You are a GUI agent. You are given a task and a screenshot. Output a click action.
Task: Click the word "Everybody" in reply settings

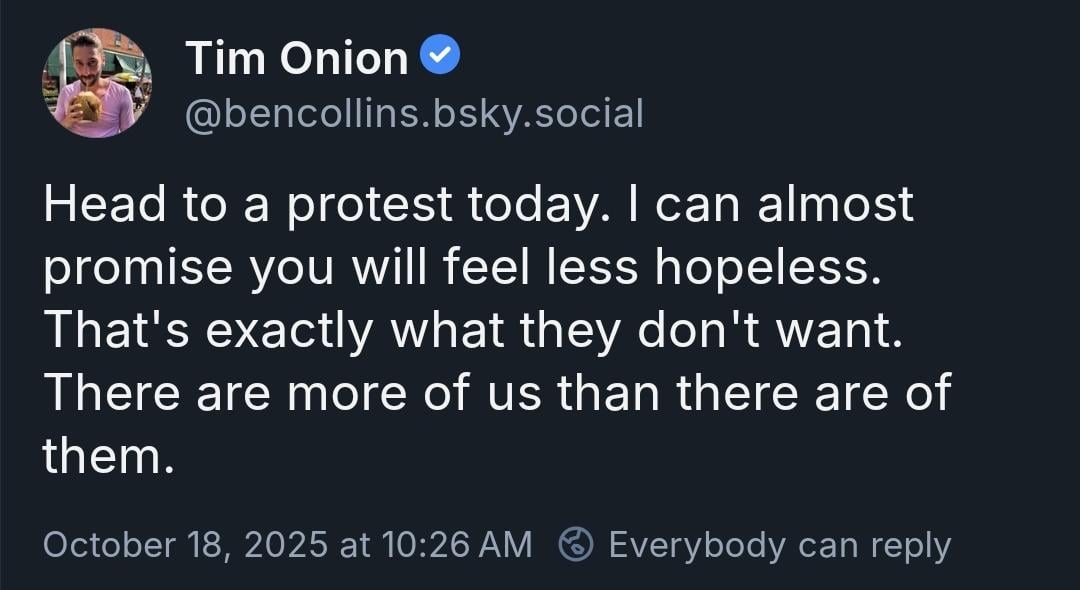[x=696, y=545]
